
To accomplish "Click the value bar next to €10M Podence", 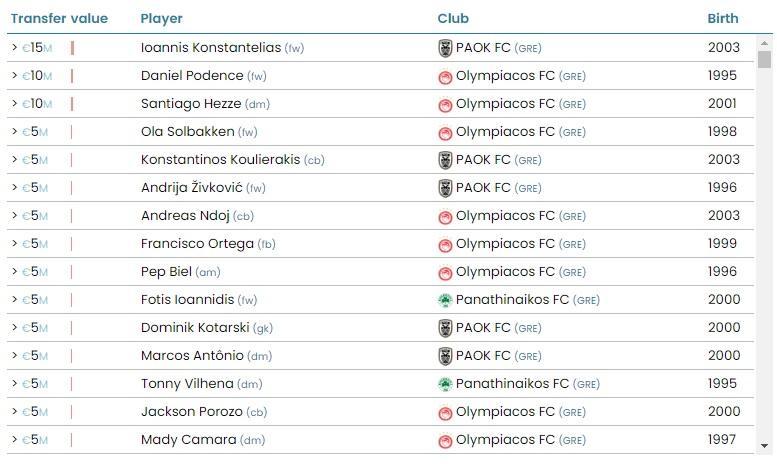I will click(x=72, y=76).
